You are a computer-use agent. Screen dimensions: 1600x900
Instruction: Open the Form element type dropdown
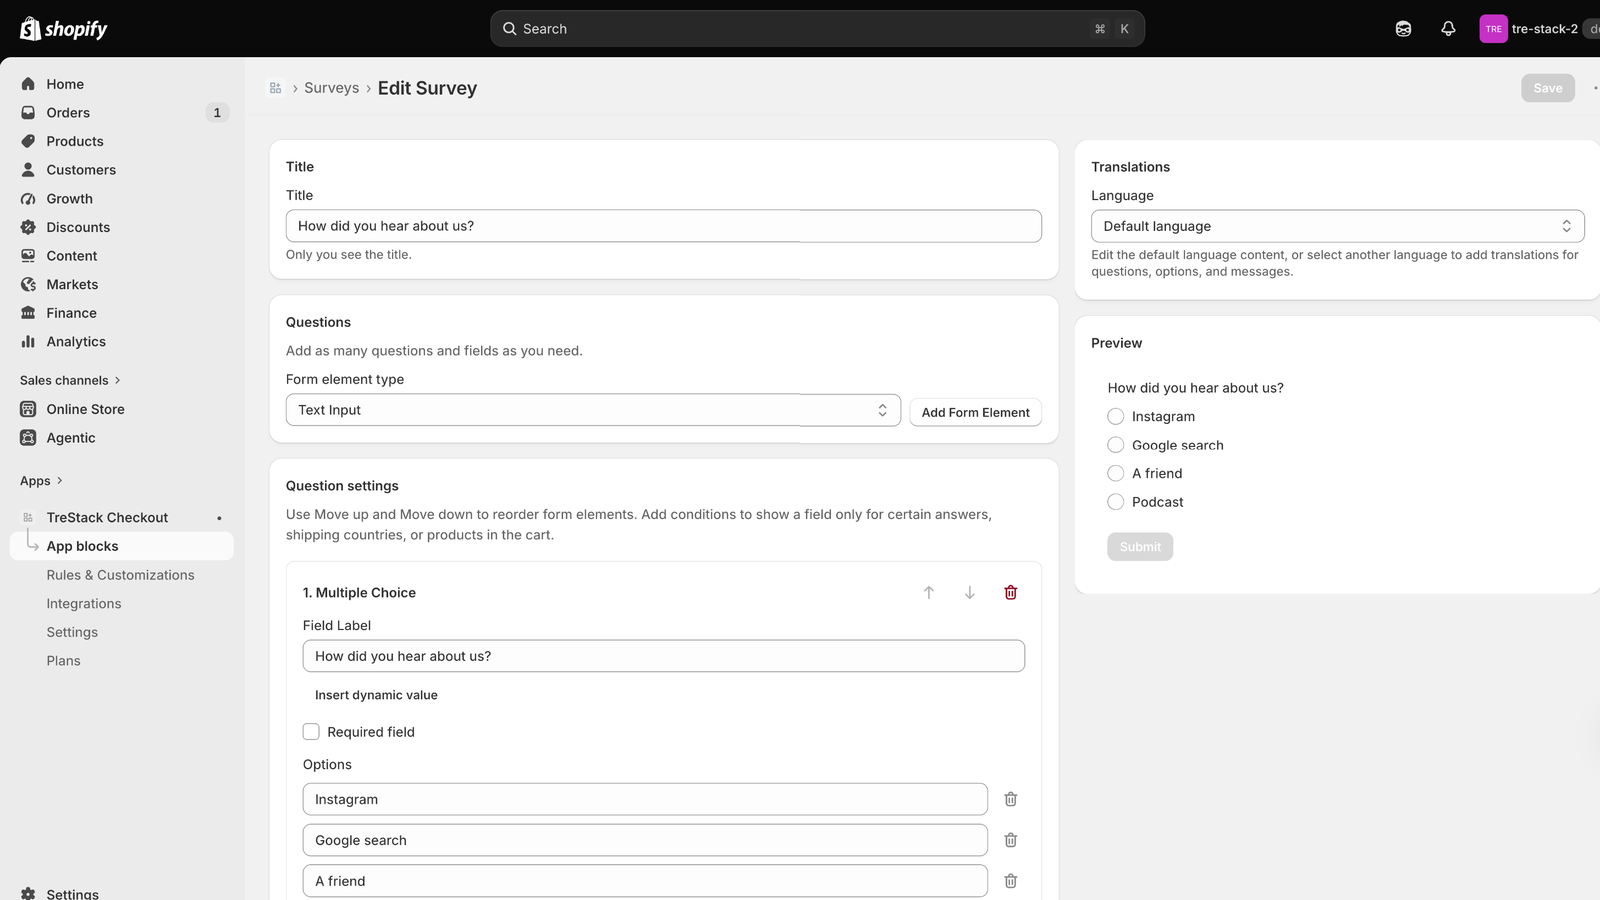[593, 410]
